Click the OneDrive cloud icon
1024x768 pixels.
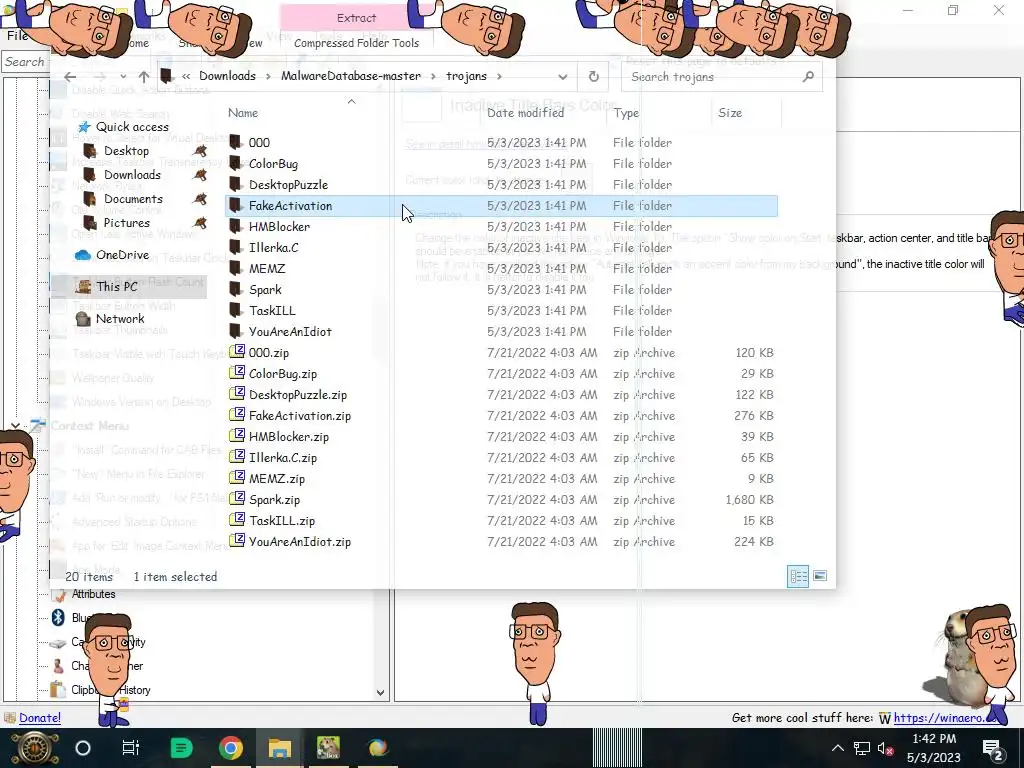click(83, 255)
